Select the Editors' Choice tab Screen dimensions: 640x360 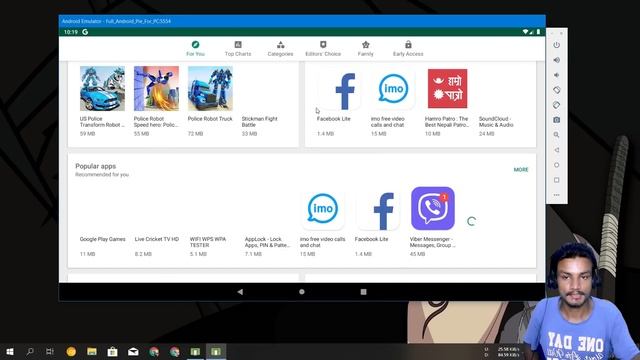pyautogui.click(x=323, y=49)
